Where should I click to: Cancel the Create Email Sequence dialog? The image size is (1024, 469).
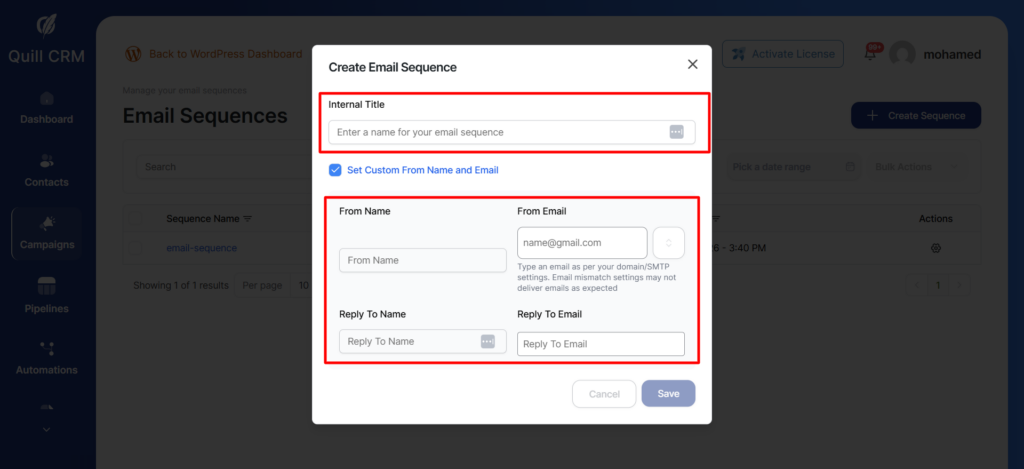coord(604,394)
